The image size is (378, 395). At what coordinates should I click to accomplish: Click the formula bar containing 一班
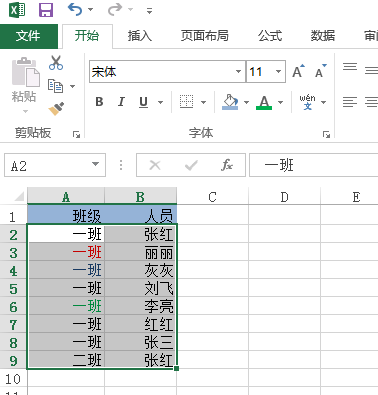click(314, 165)
